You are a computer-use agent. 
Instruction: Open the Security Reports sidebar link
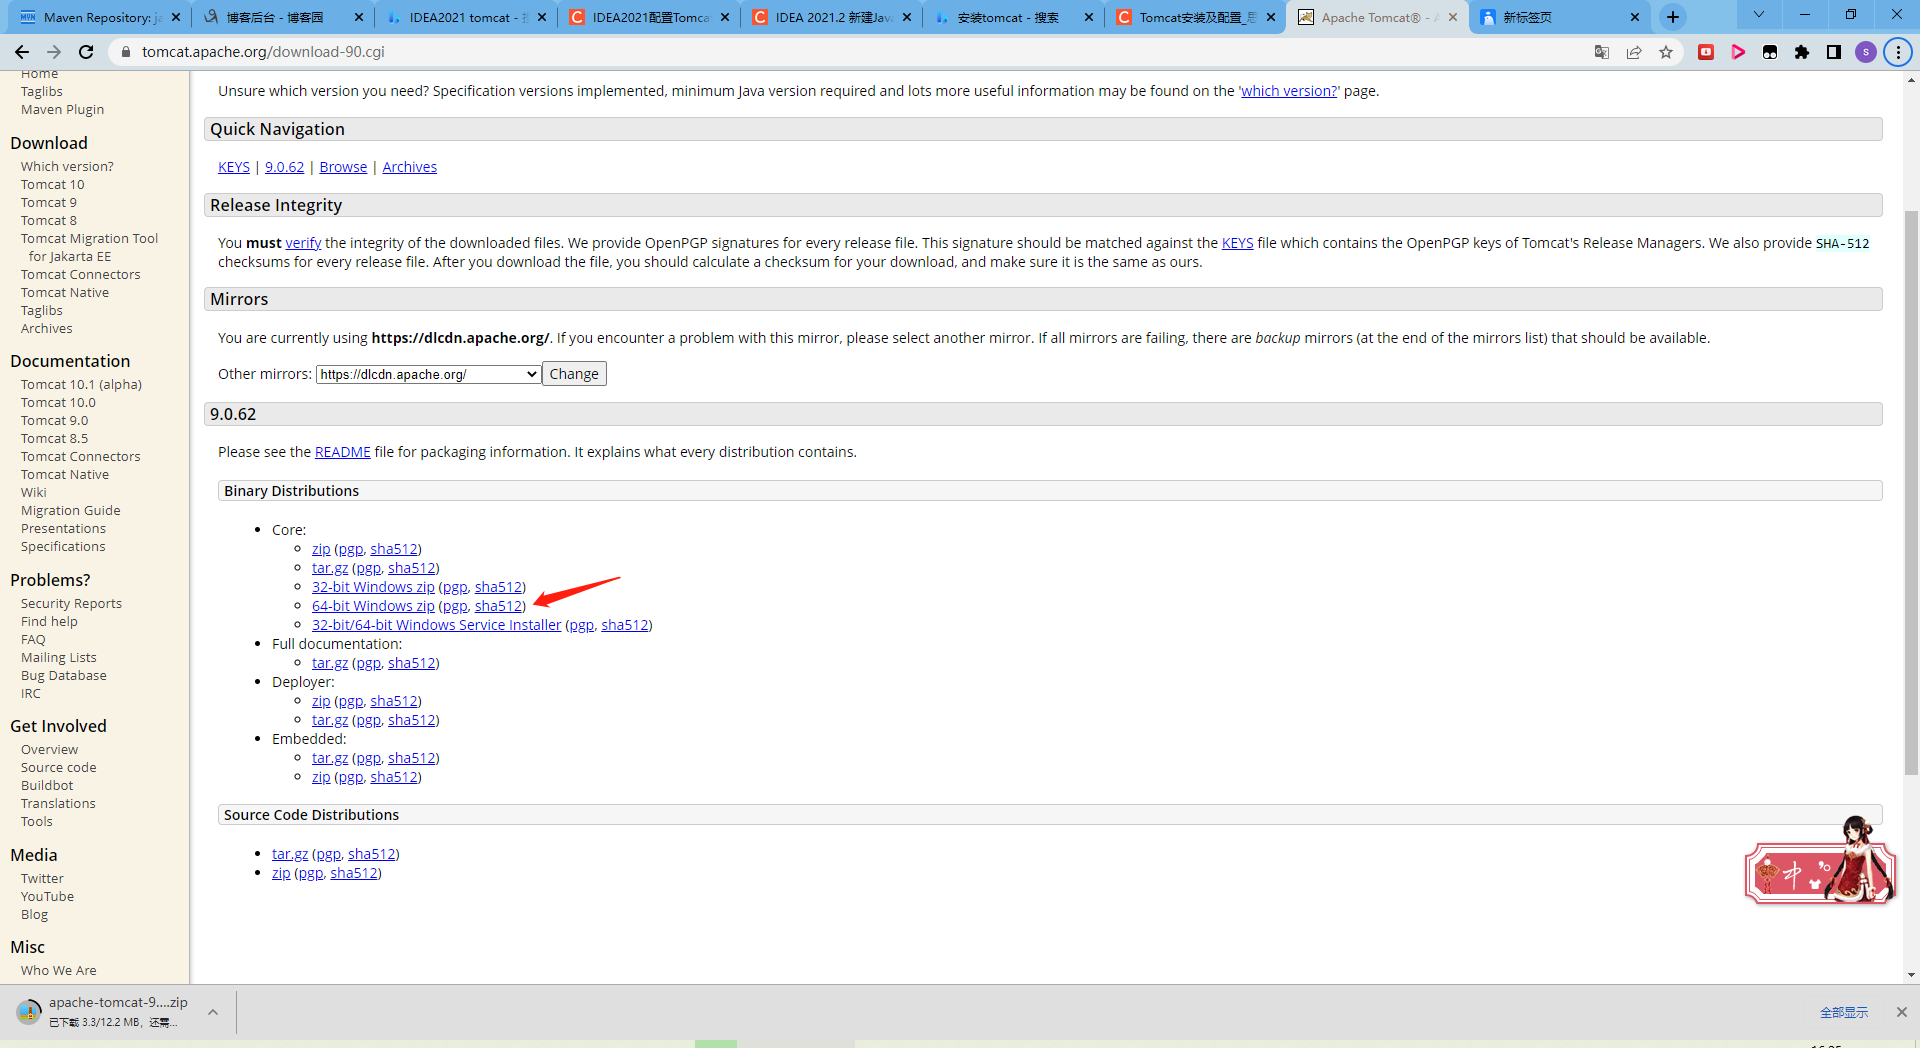pyautogui.click(x=71, y=604)
